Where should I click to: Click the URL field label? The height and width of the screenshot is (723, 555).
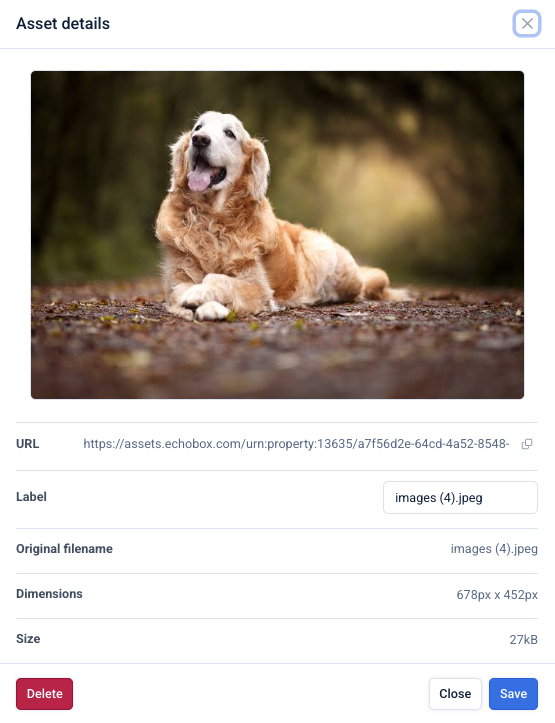click(28, 444)
